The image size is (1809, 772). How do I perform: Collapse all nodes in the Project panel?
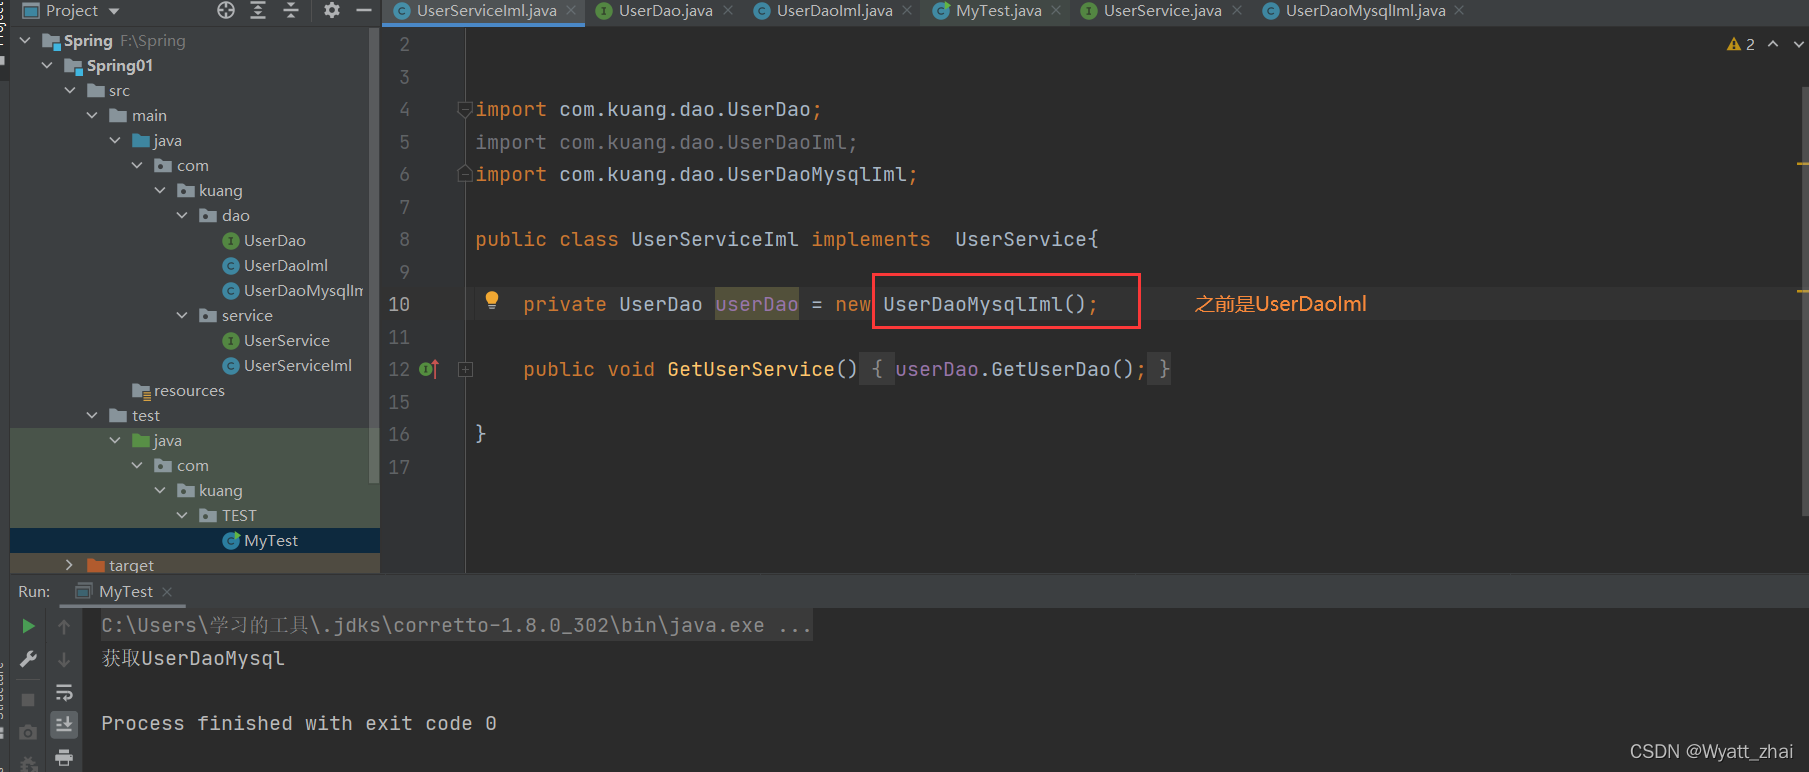coord(291,10)
